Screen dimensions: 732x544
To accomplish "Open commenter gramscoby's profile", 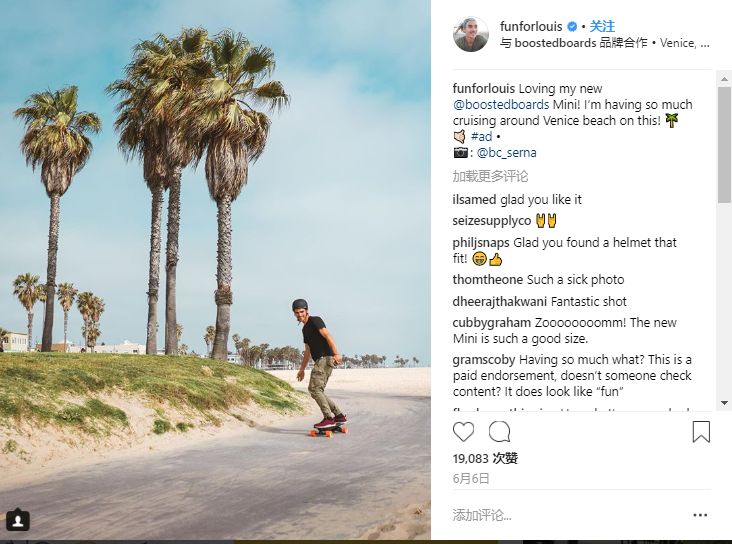I will [484, 360].
